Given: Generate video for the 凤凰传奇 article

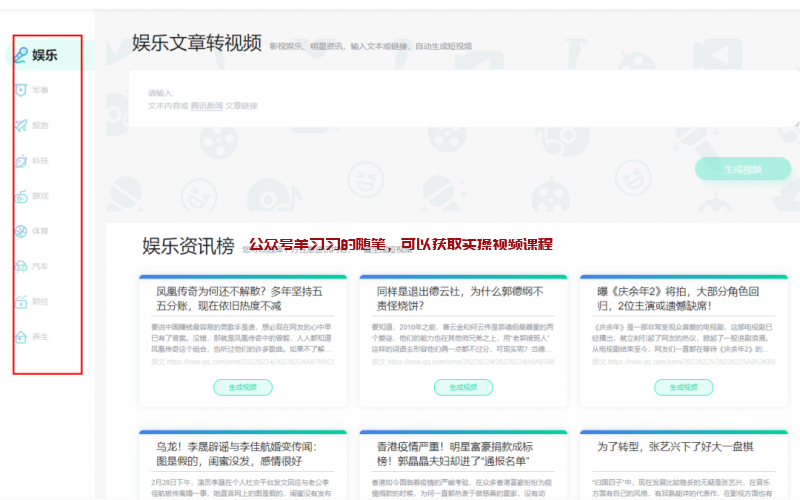Looking at the screenshot, I should coord(242,387).
